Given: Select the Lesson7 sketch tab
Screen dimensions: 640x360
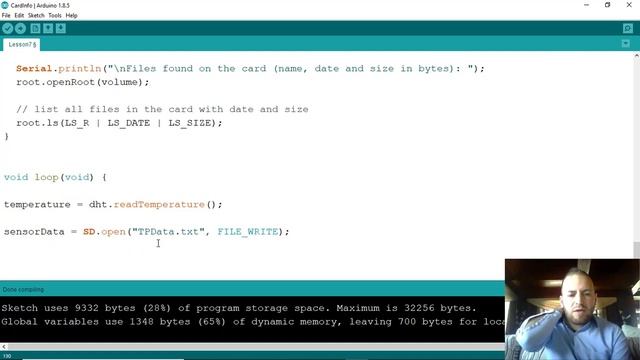Looking at the screenshot, I should pos(22,44).
